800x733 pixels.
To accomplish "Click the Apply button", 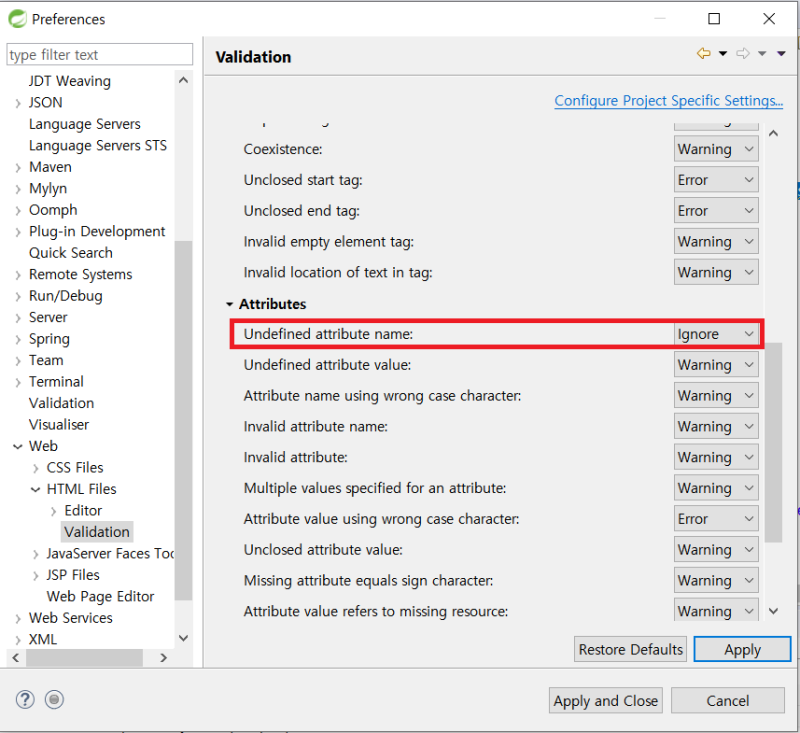I will (742, 649).
